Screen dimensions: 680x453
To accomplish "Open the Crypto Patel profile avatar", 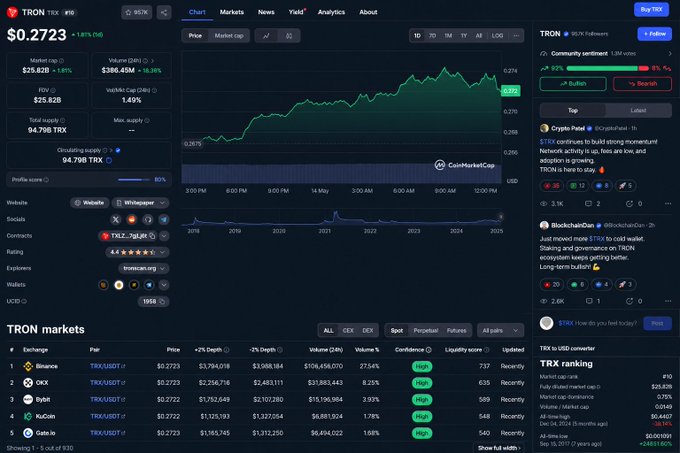I will point(544,128).
